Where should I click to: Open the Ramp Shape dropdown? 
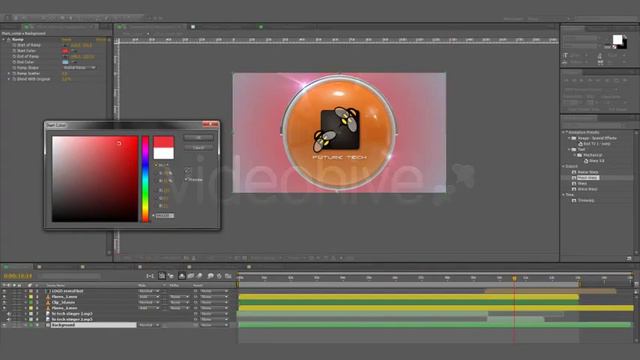click(x=79, y=68)
